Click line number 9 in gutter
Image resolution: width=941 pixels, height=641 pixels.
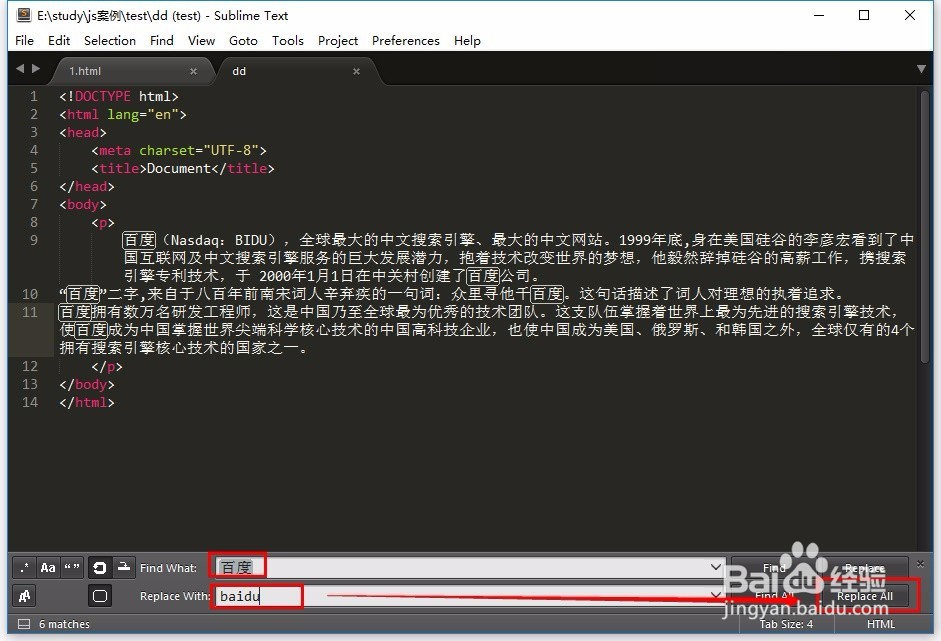point(34,240)
